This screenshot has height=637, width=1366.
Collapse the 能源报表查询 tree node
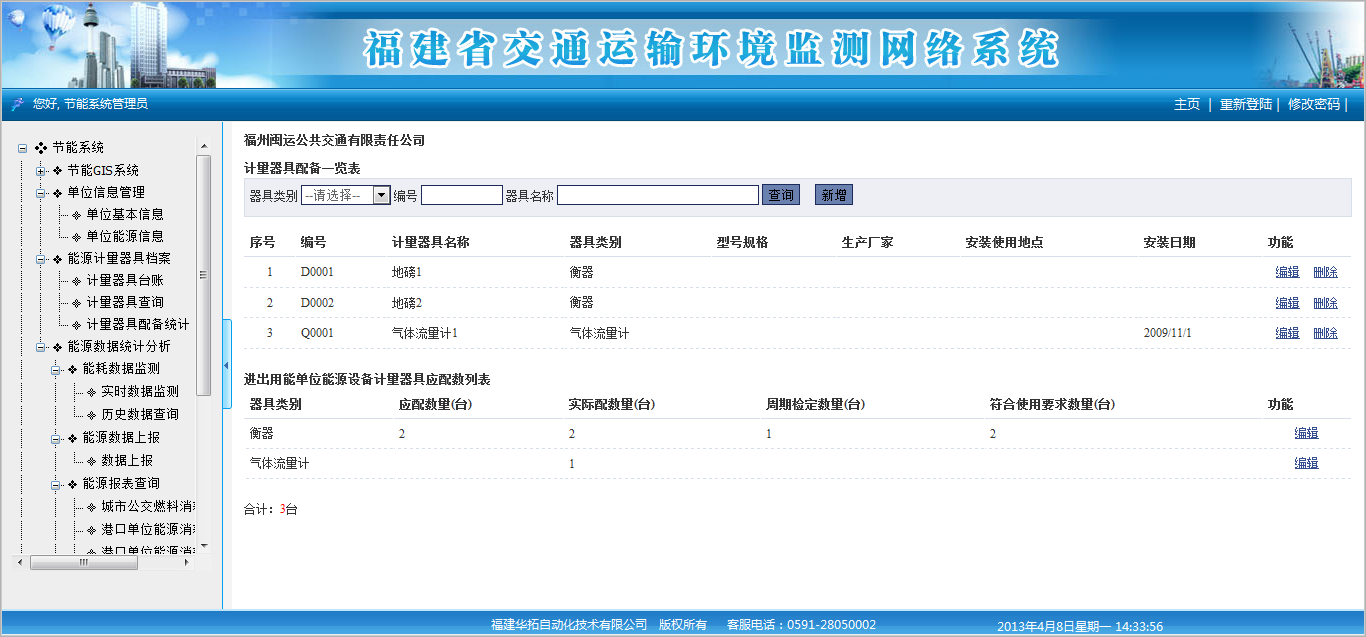coord(56,483)
